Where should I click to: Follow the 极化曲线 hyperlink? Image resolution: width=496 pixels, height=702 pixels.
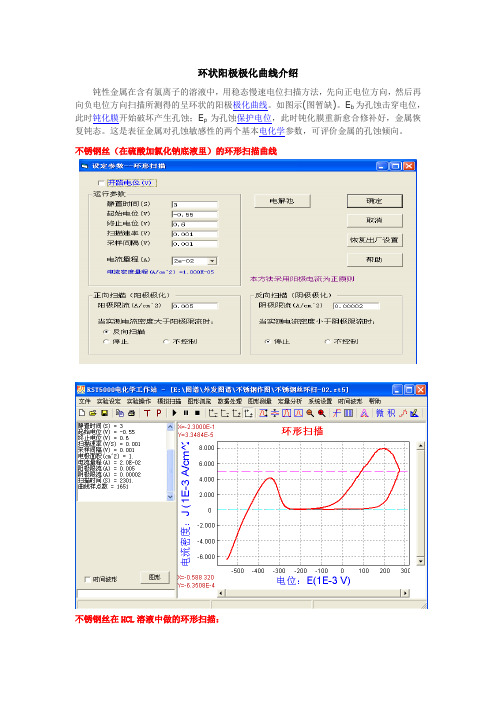pos(250,105)
